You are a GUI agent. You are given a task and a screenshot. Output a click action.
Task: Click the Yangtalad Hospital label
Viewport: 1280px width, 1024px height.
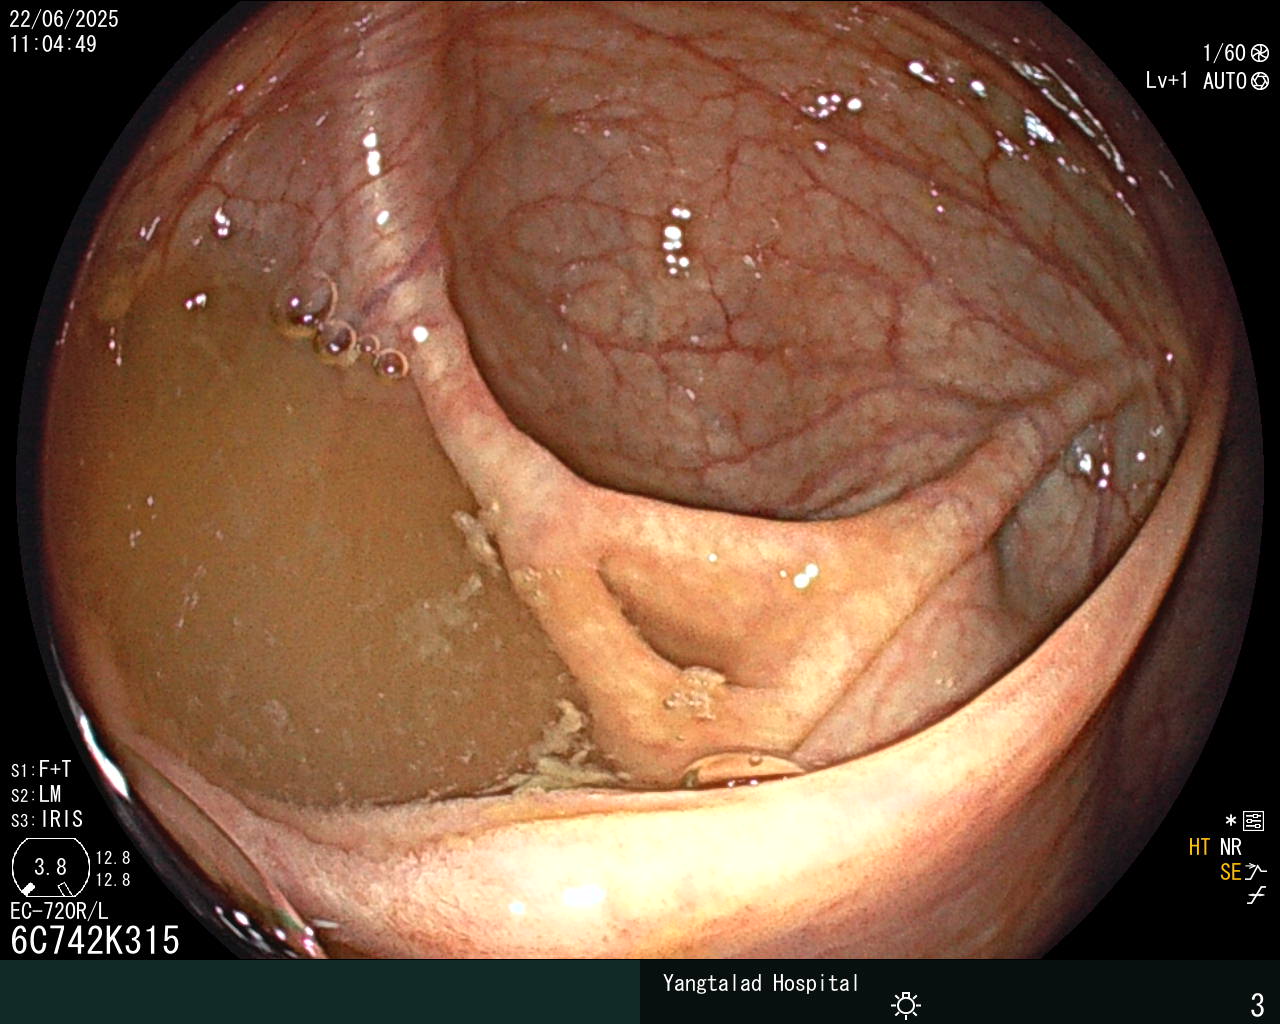coord(761,983)
